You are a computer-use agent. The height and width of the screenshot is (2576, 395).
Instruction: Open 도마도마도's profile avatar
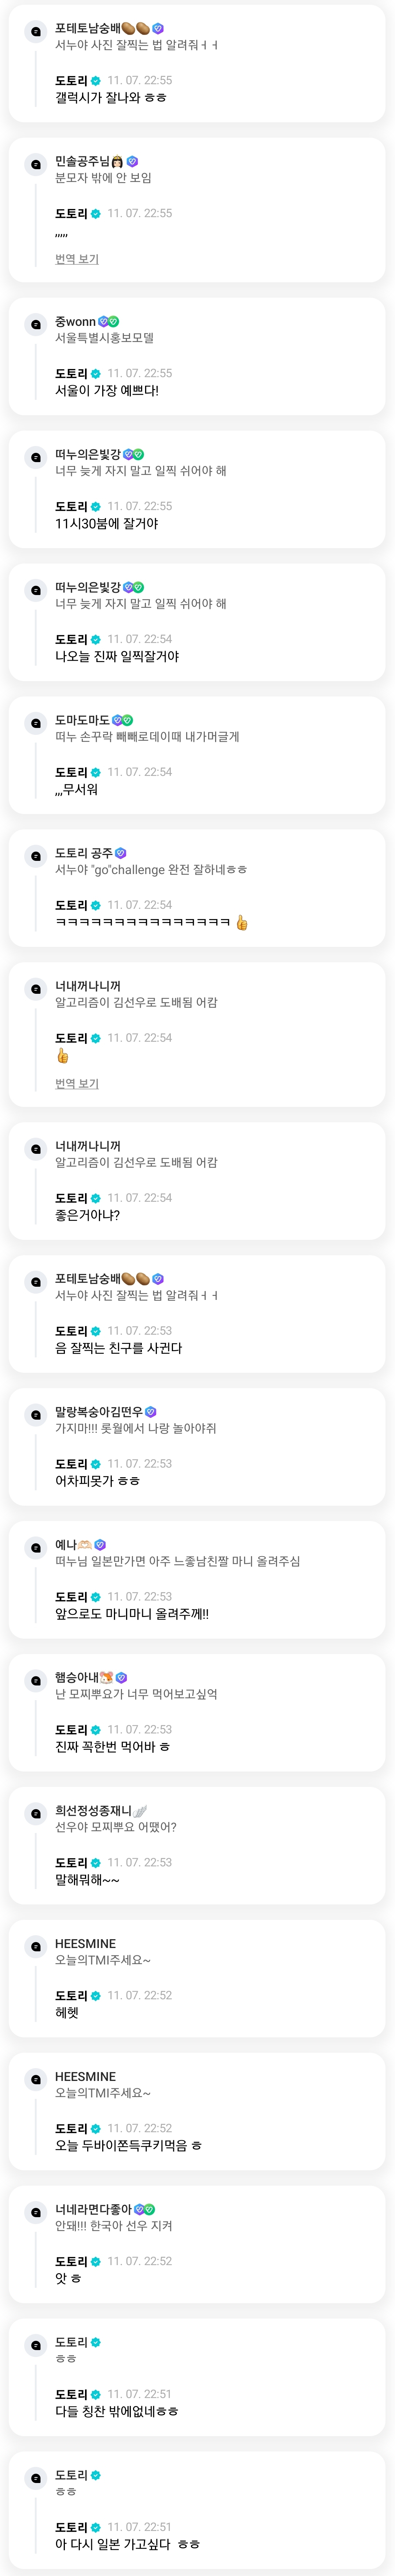tap(36, 723)
